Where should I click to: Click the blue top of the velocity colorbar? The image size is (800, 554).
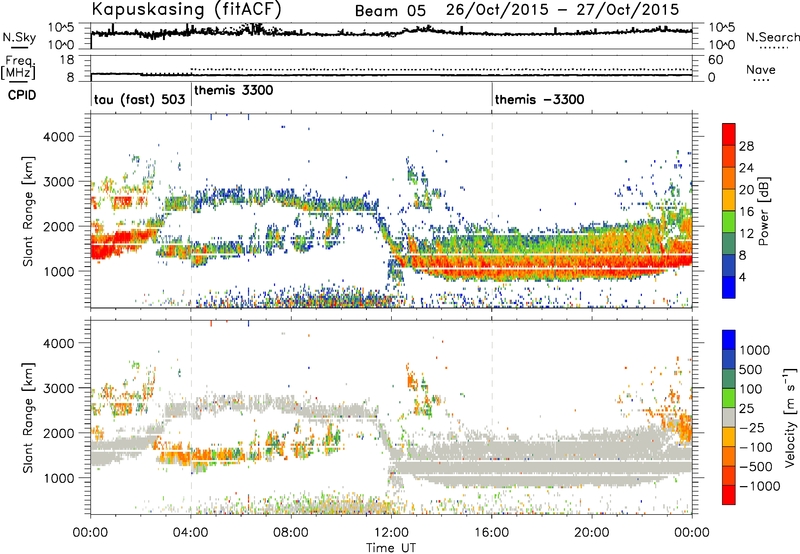pyautogui.click(x=729, y=340)
